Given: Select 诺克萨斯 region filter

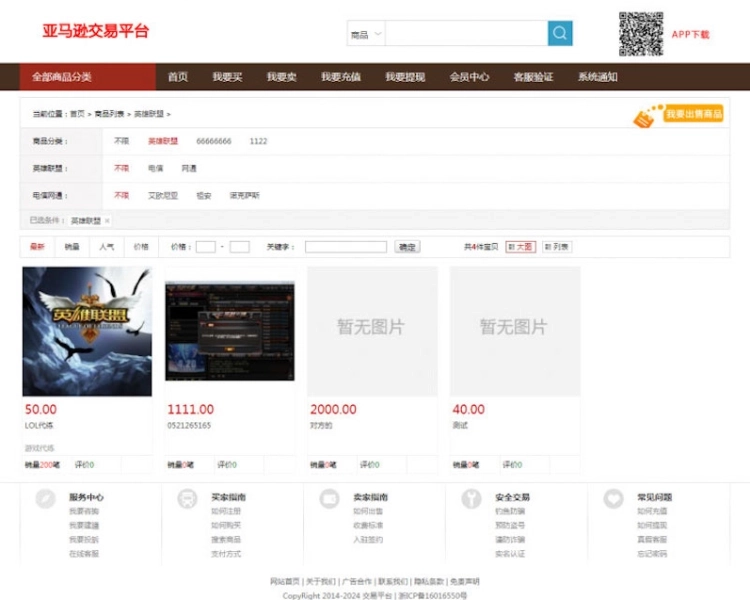Looking at the screenshot, I should coord(244,196).
